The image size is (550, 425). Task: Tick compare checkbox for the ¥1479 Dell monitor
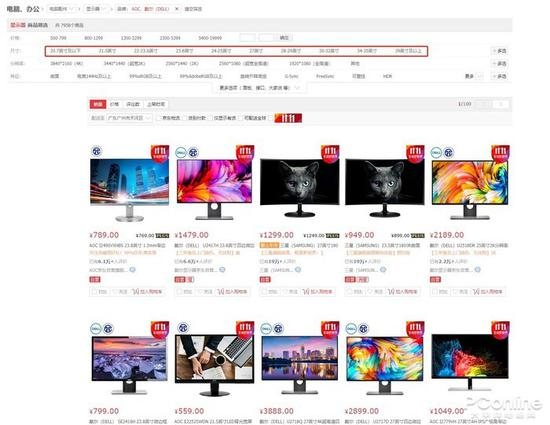pyautogui.click(x=179, y=291)
